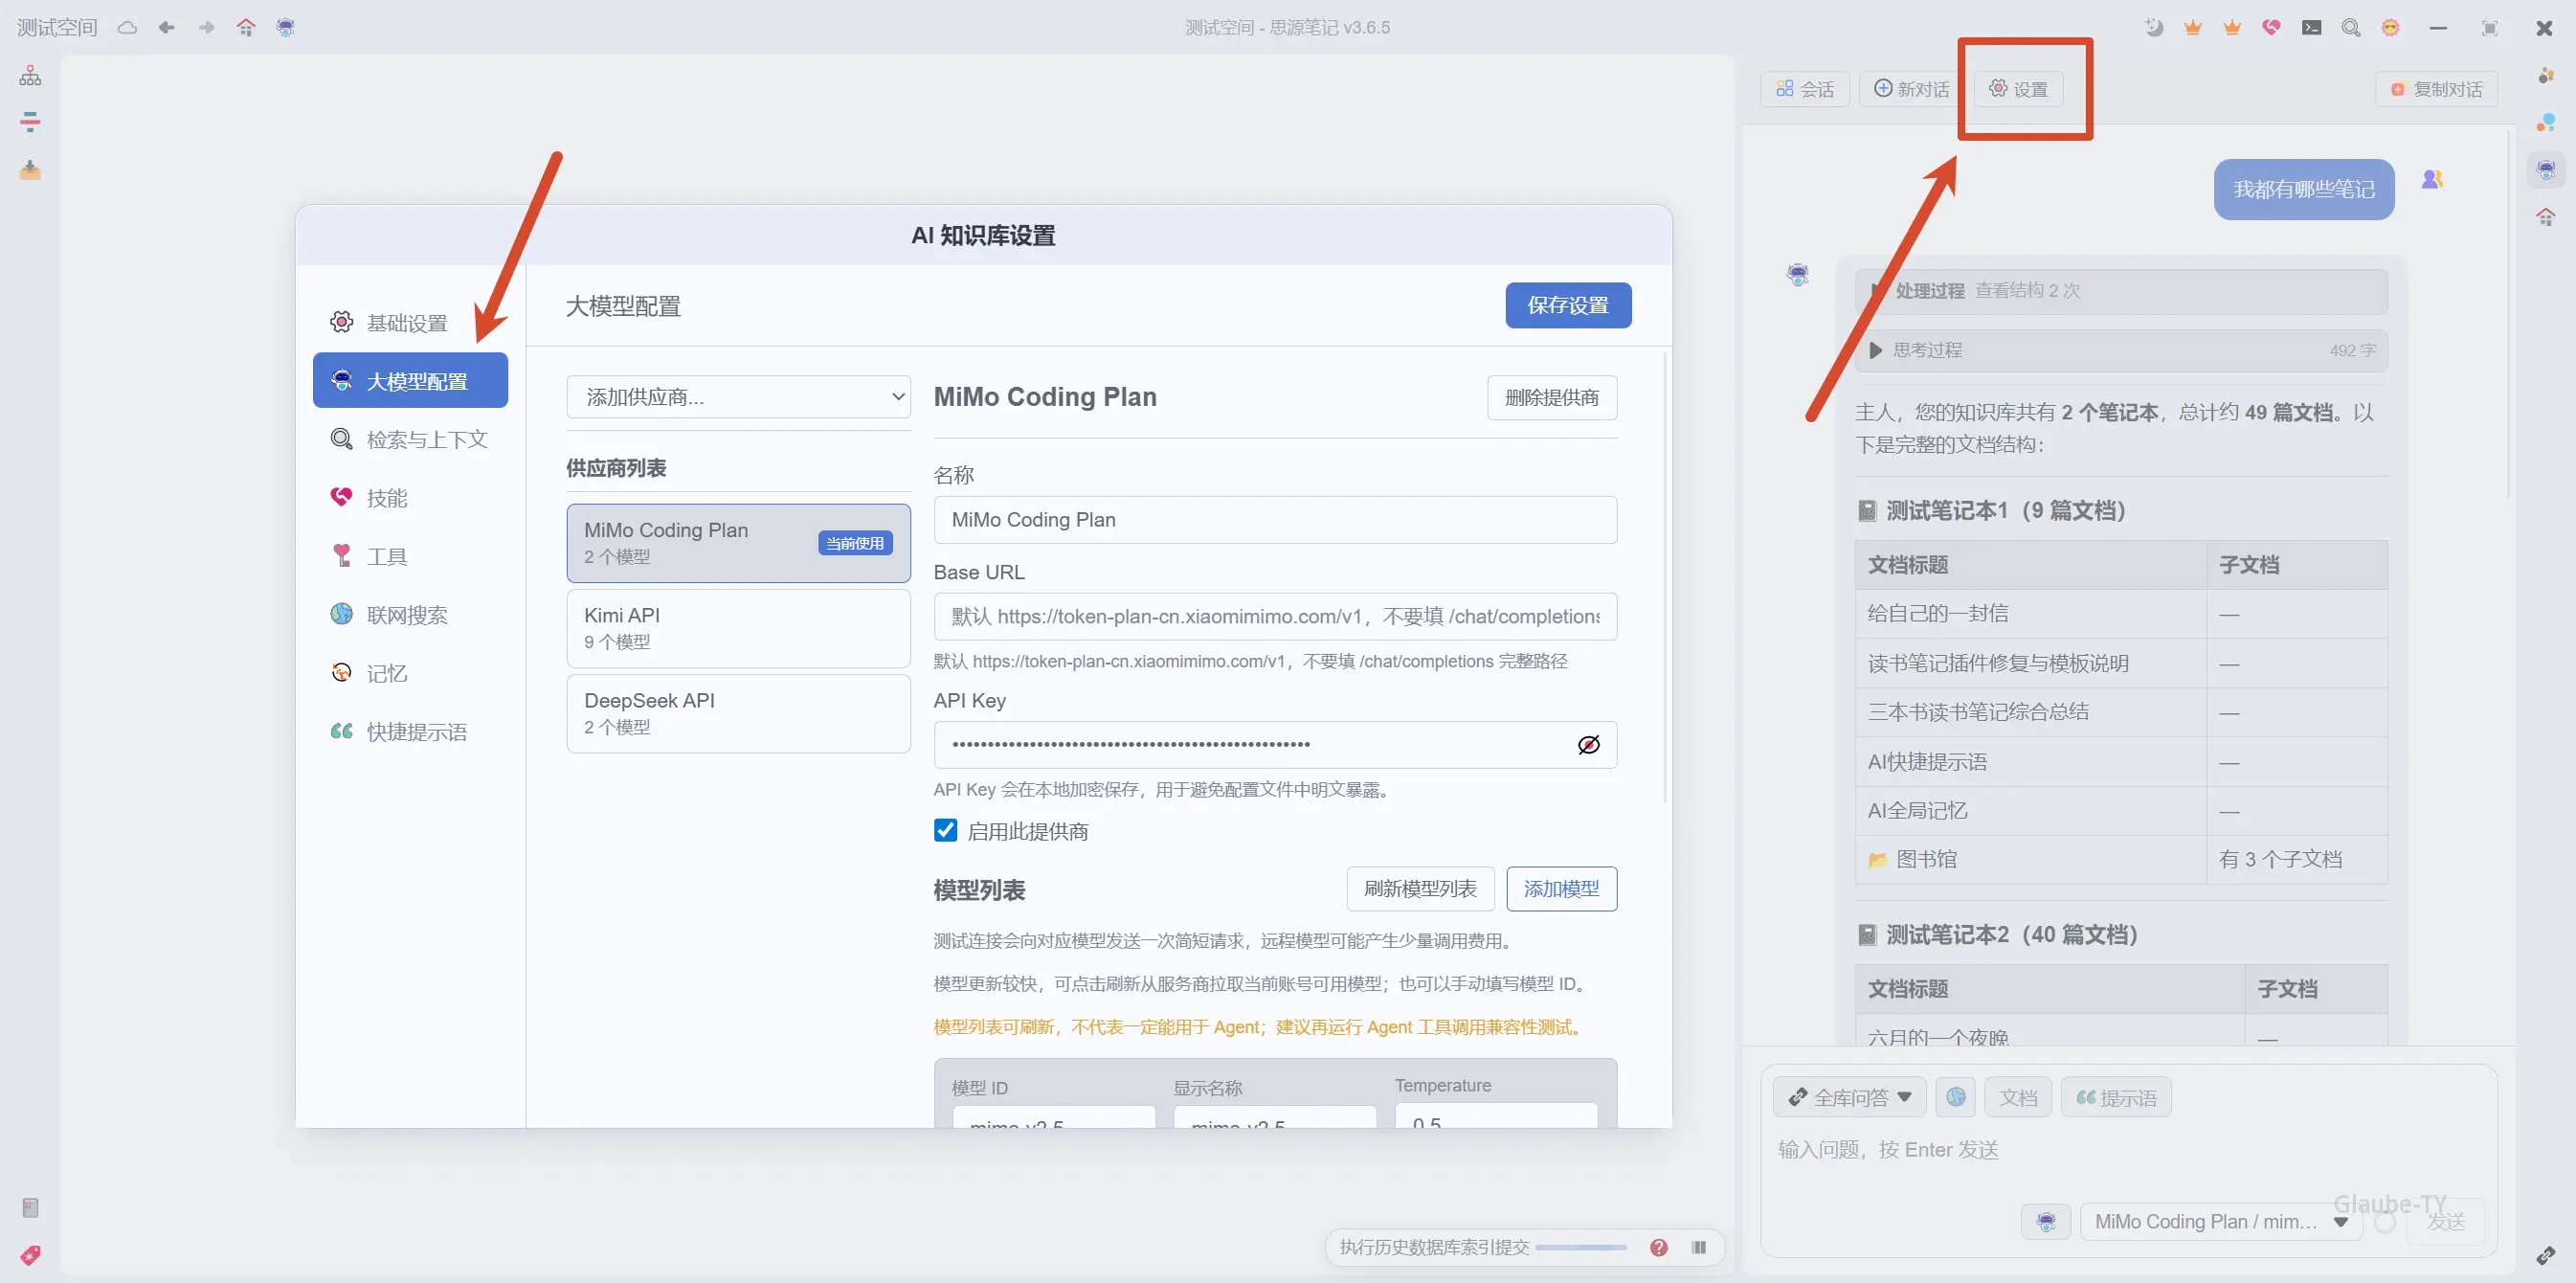Image resolution: width=2576 pixels, height=1283 pixels.
Task: Click the Base URL input field
Action: pyautogui.click(x=1275, y=616)
